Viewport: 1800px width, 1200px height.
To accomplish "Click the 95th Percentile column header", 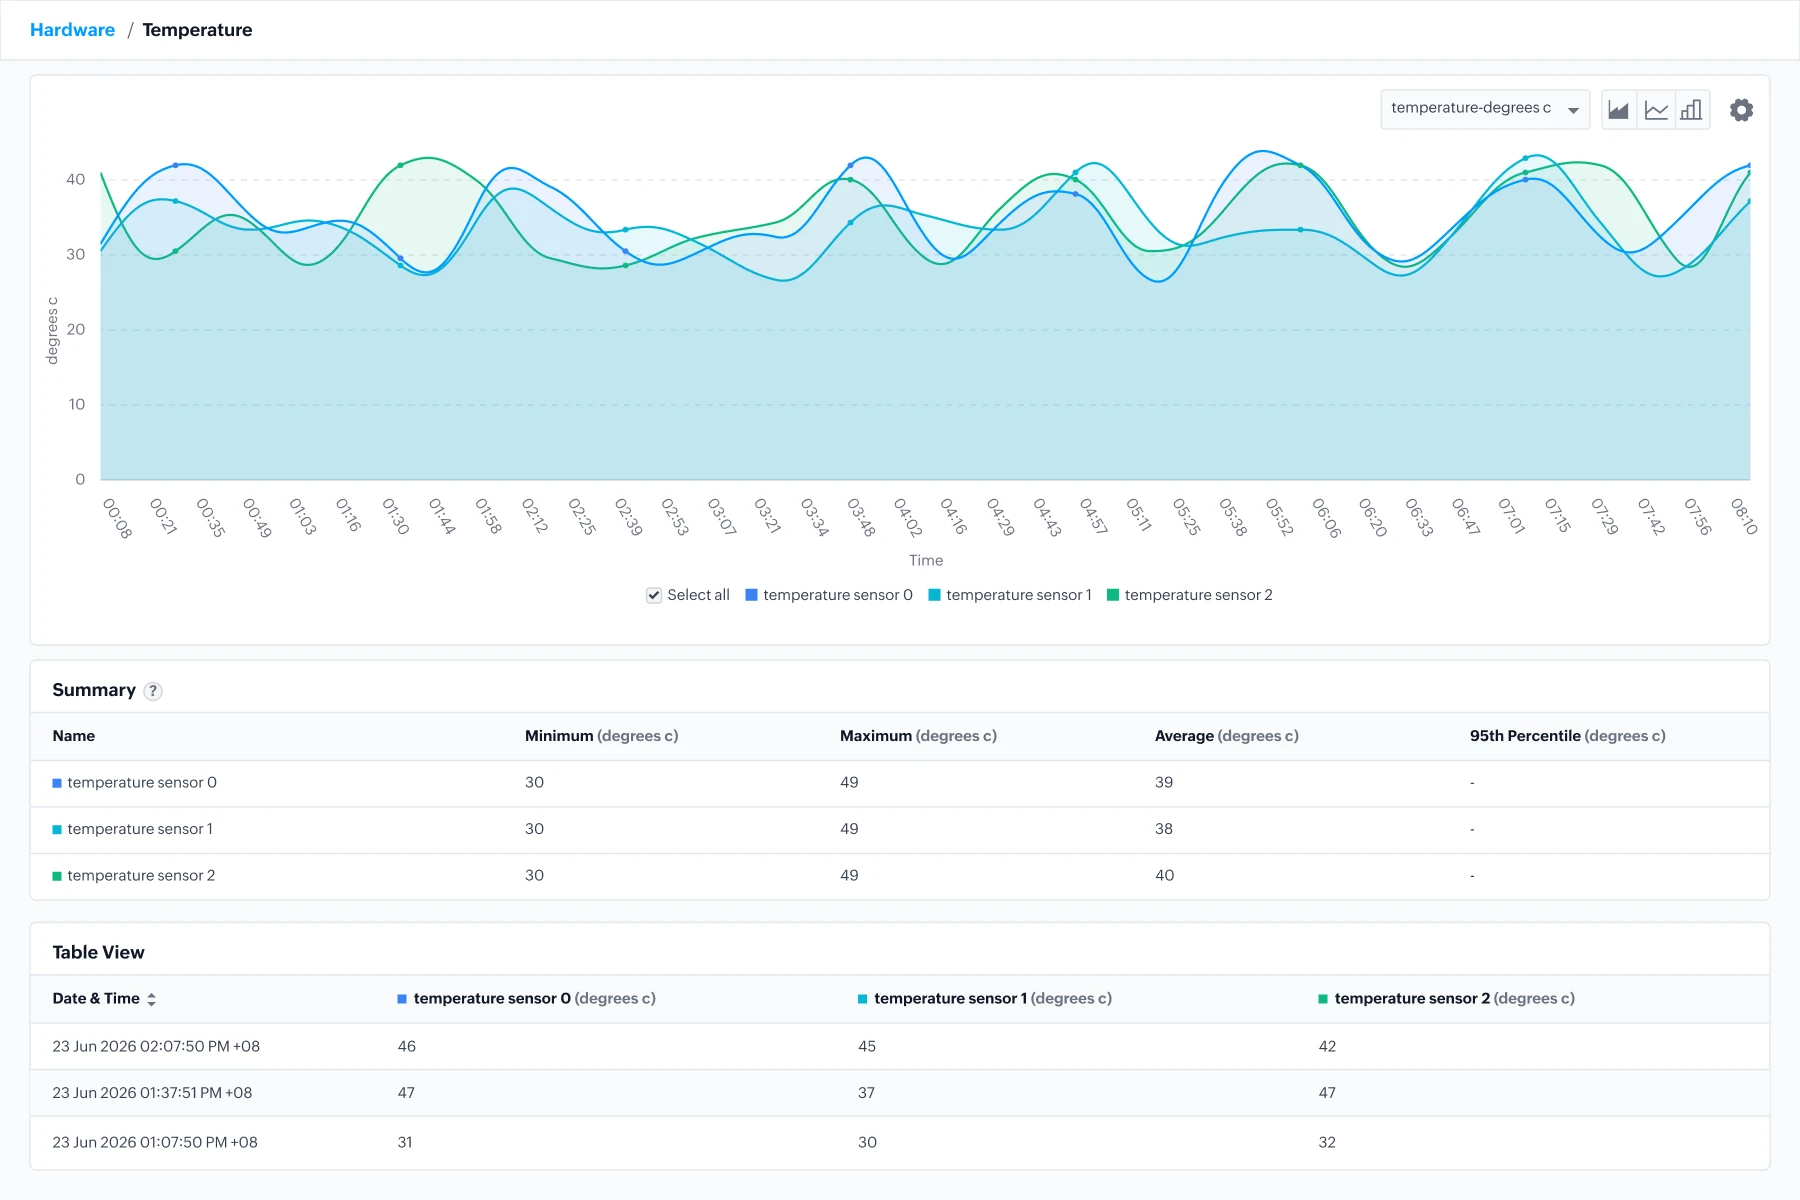I will (1567, 736).
